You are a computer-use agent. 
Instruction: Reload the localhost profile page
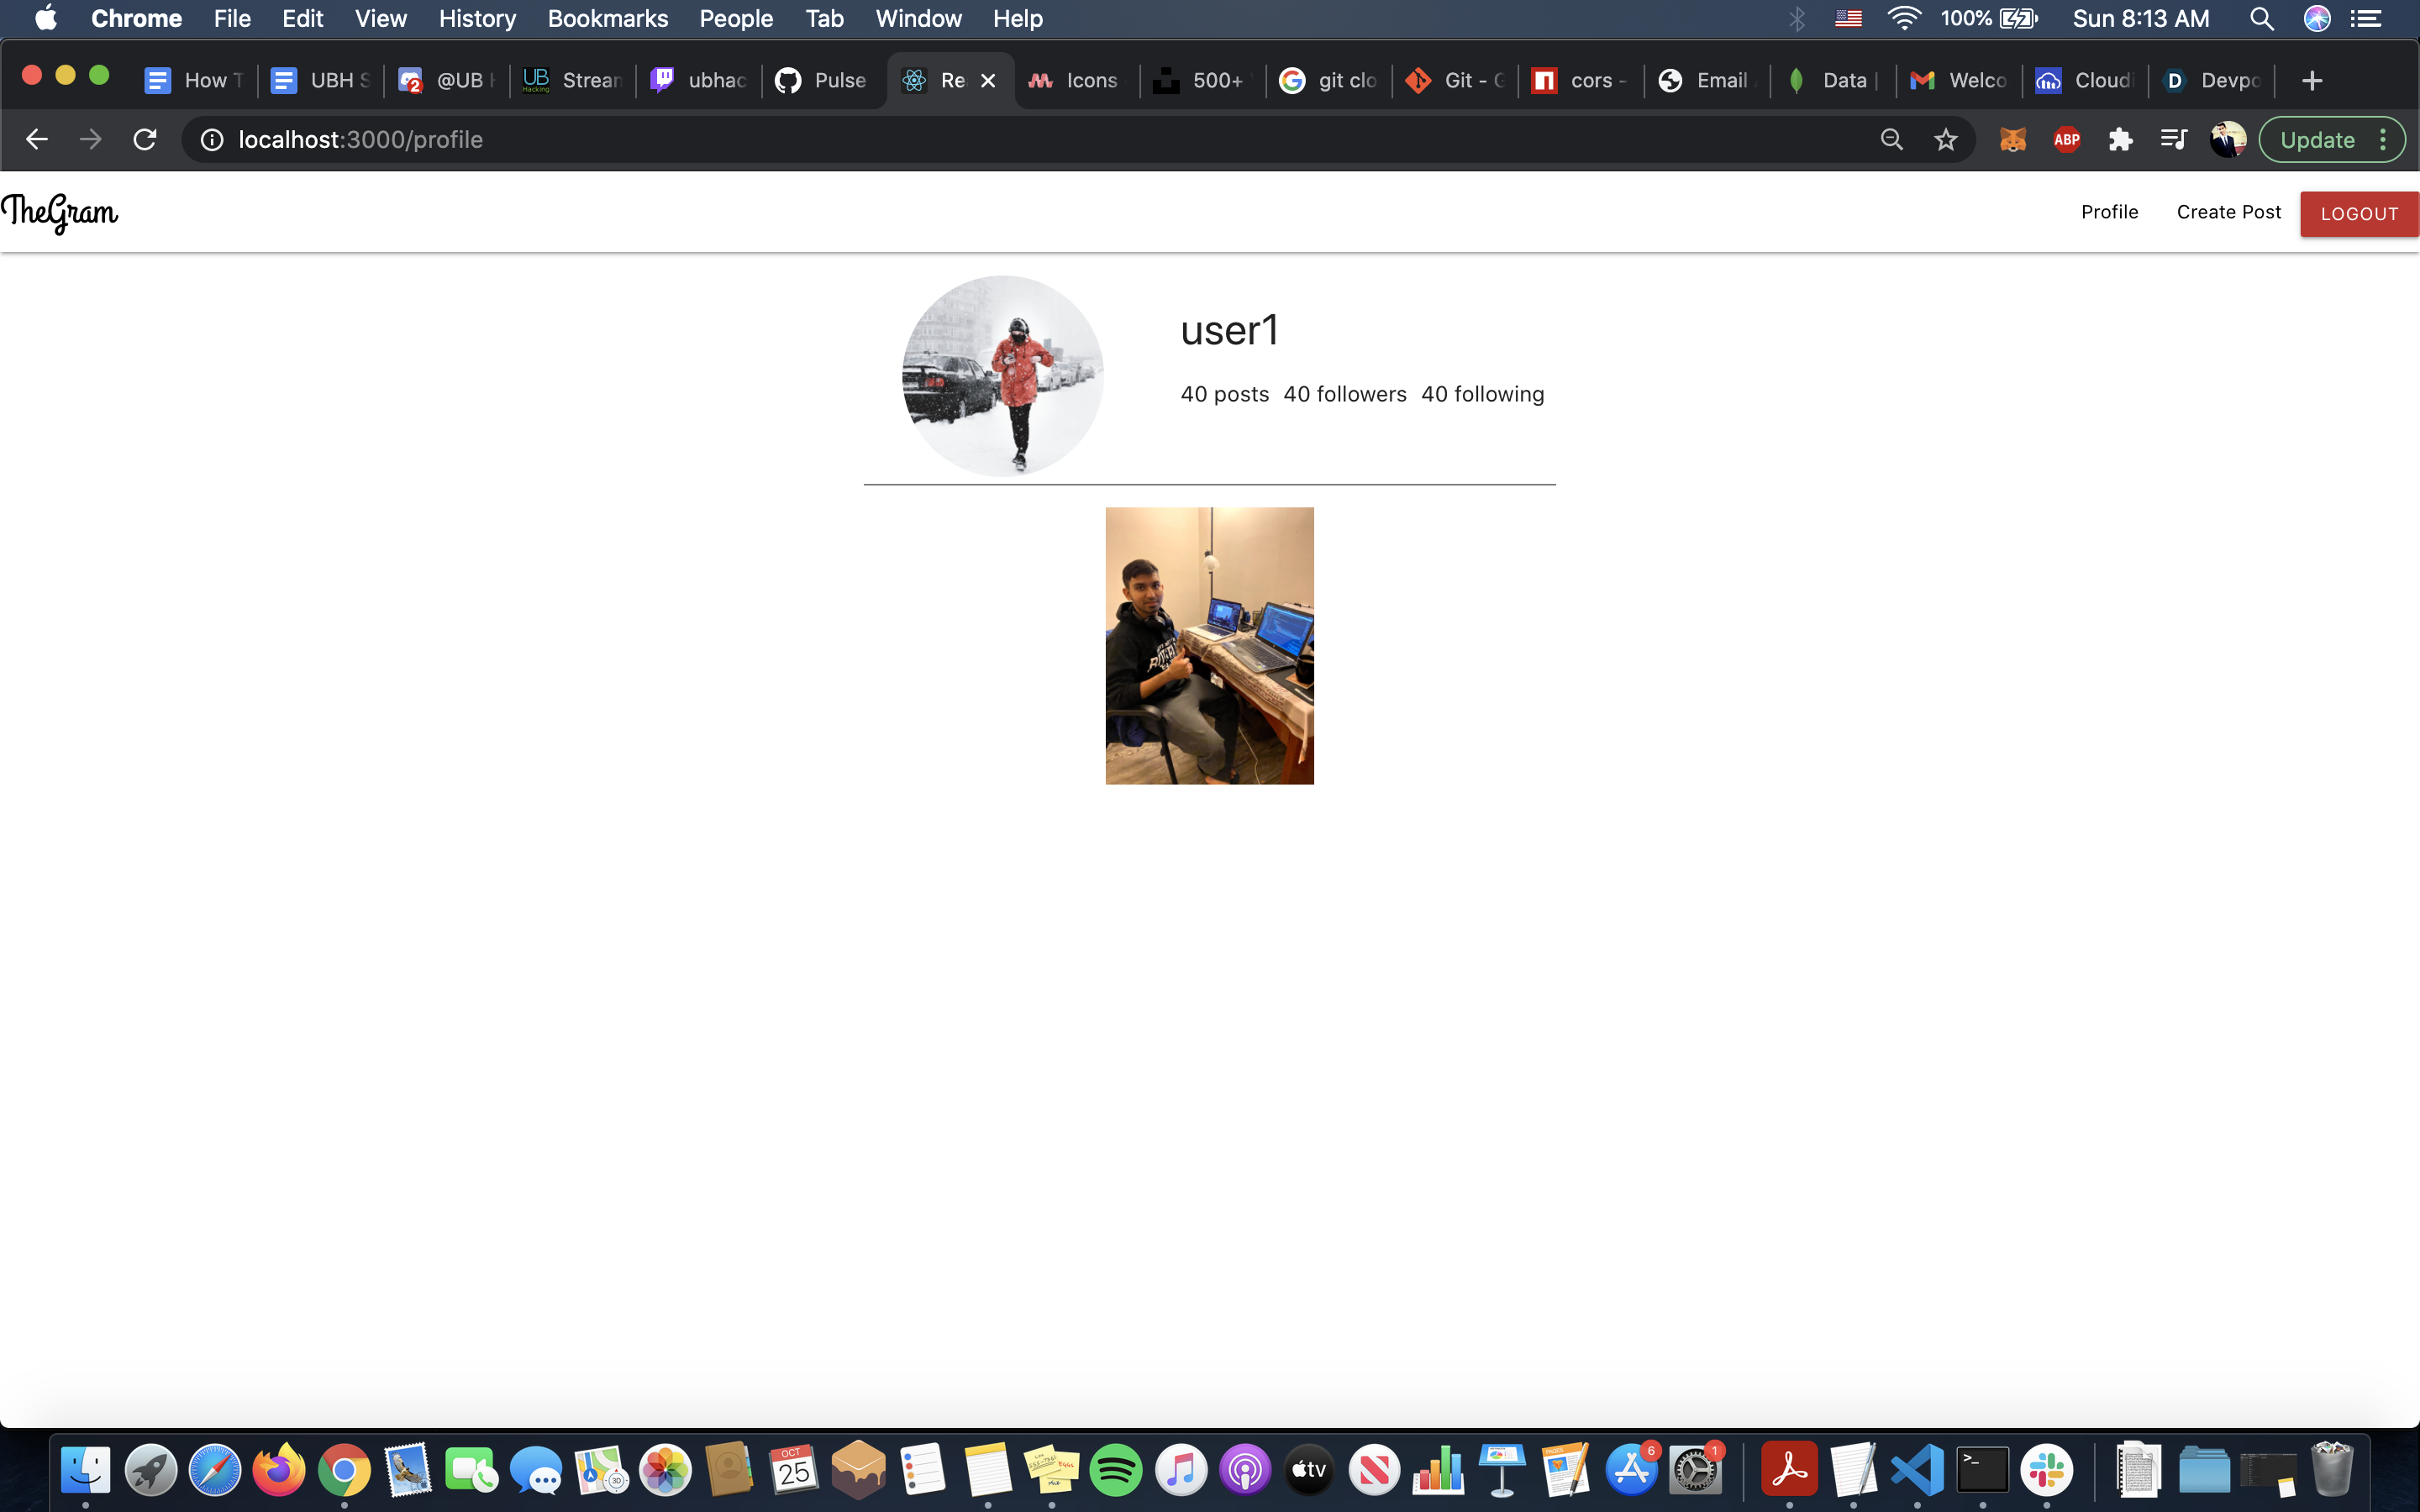pyautogui.click(x=145, y=140)
